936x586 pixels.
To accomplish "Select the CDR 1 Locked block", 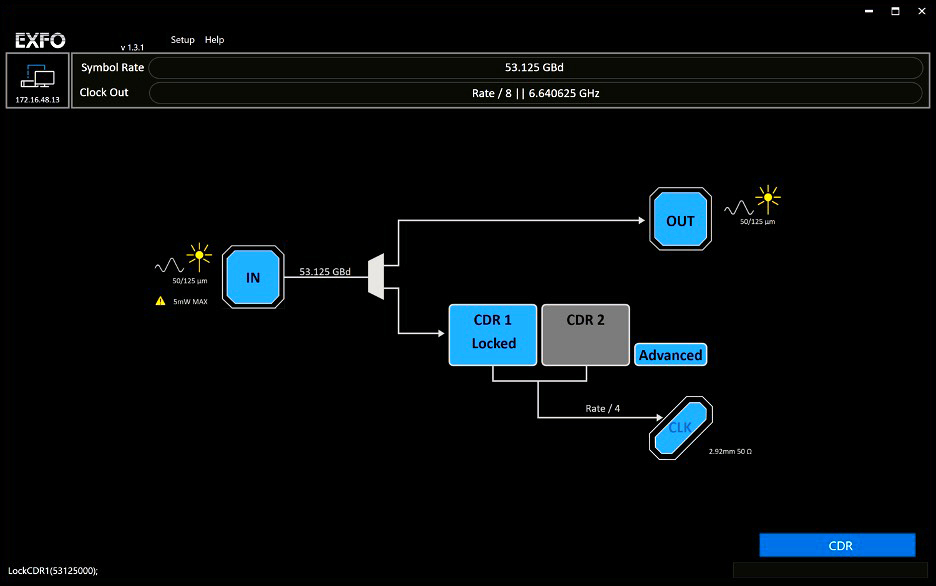I will point(493,335).
